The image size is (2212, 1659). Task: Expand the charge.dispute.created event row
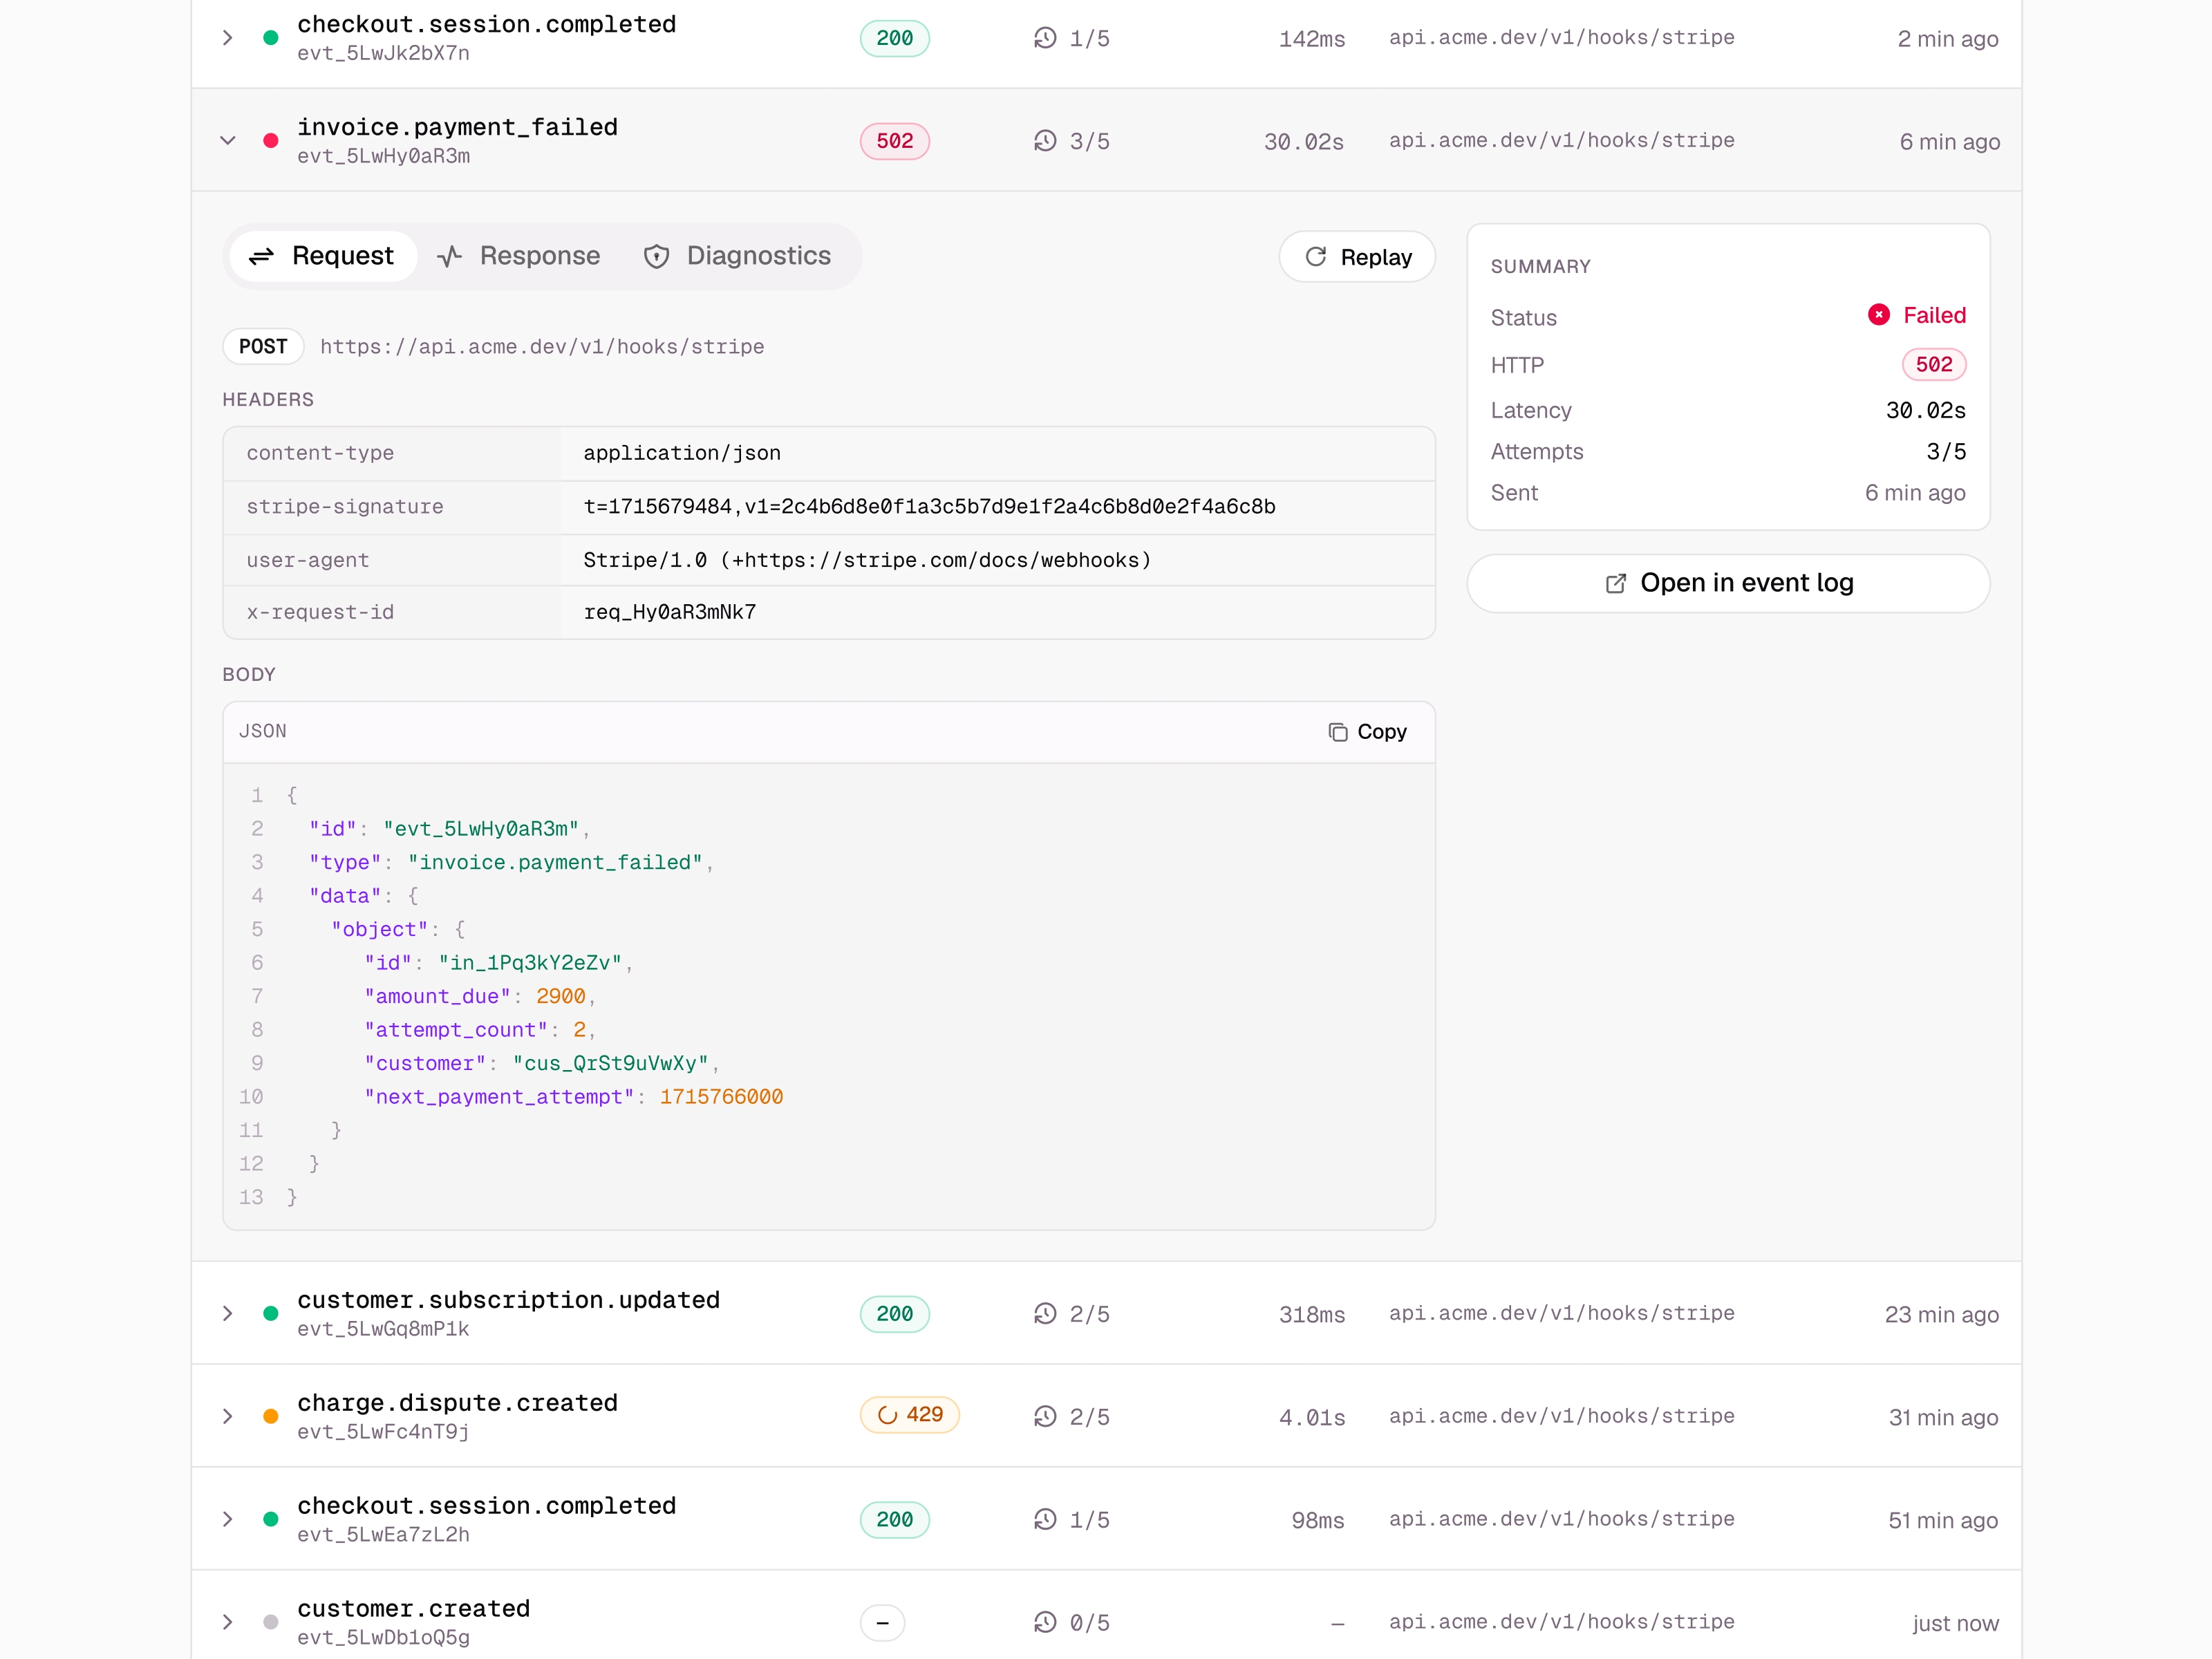click(228, 1416)
